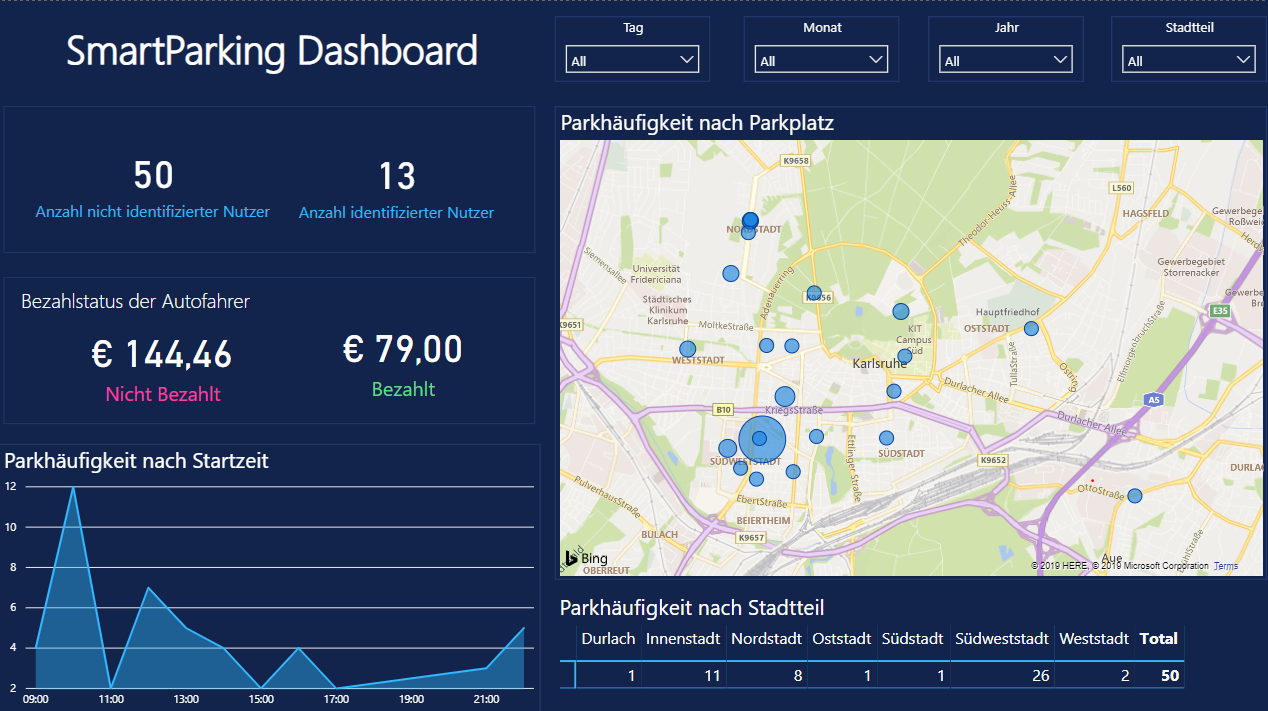Click the 19:00 x-axis label
Screen dimensions: 1268x711
[x=411, y=699]
